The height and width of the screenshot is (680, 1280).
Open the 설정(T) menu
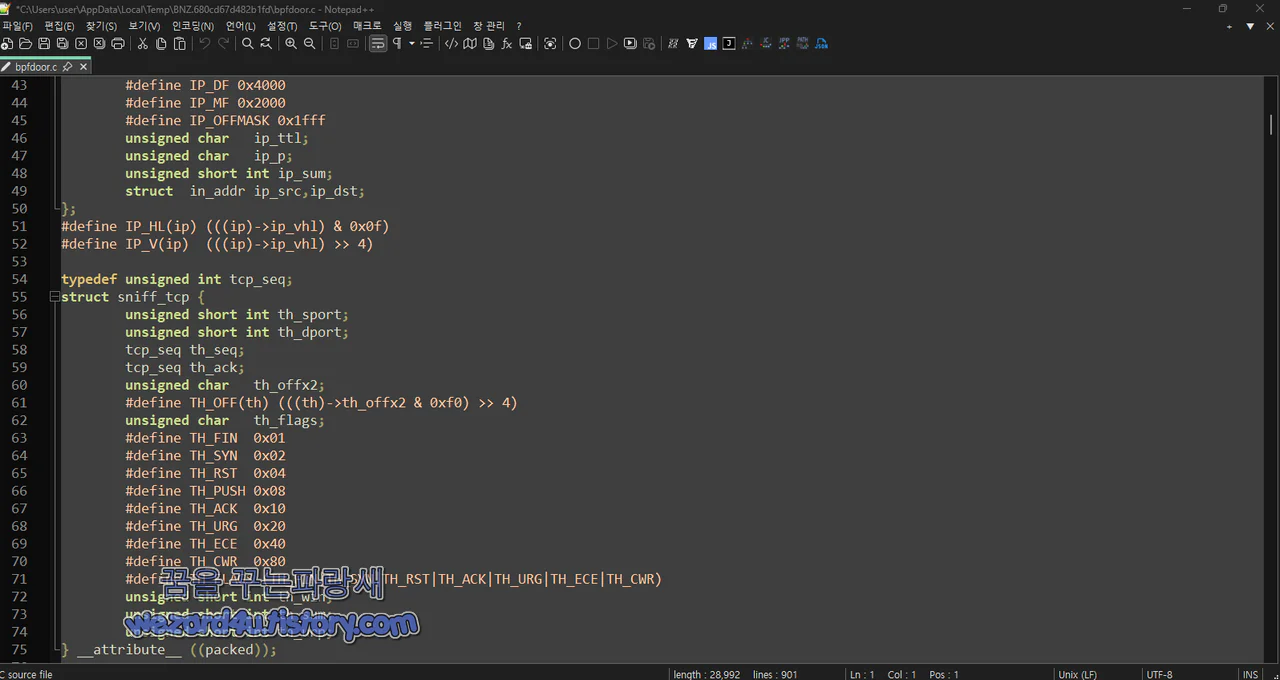(x=282, y=26)
